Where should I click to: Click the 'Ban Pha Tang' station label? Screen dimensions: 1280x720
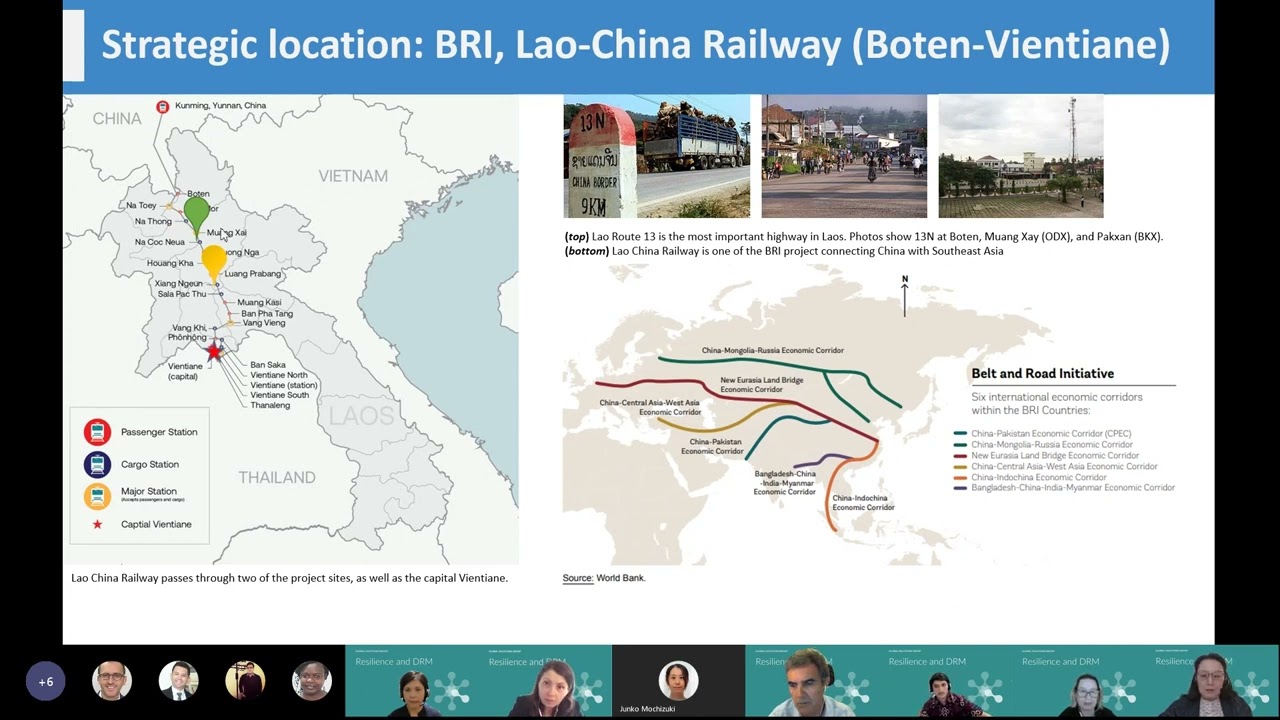coord(267,313)
